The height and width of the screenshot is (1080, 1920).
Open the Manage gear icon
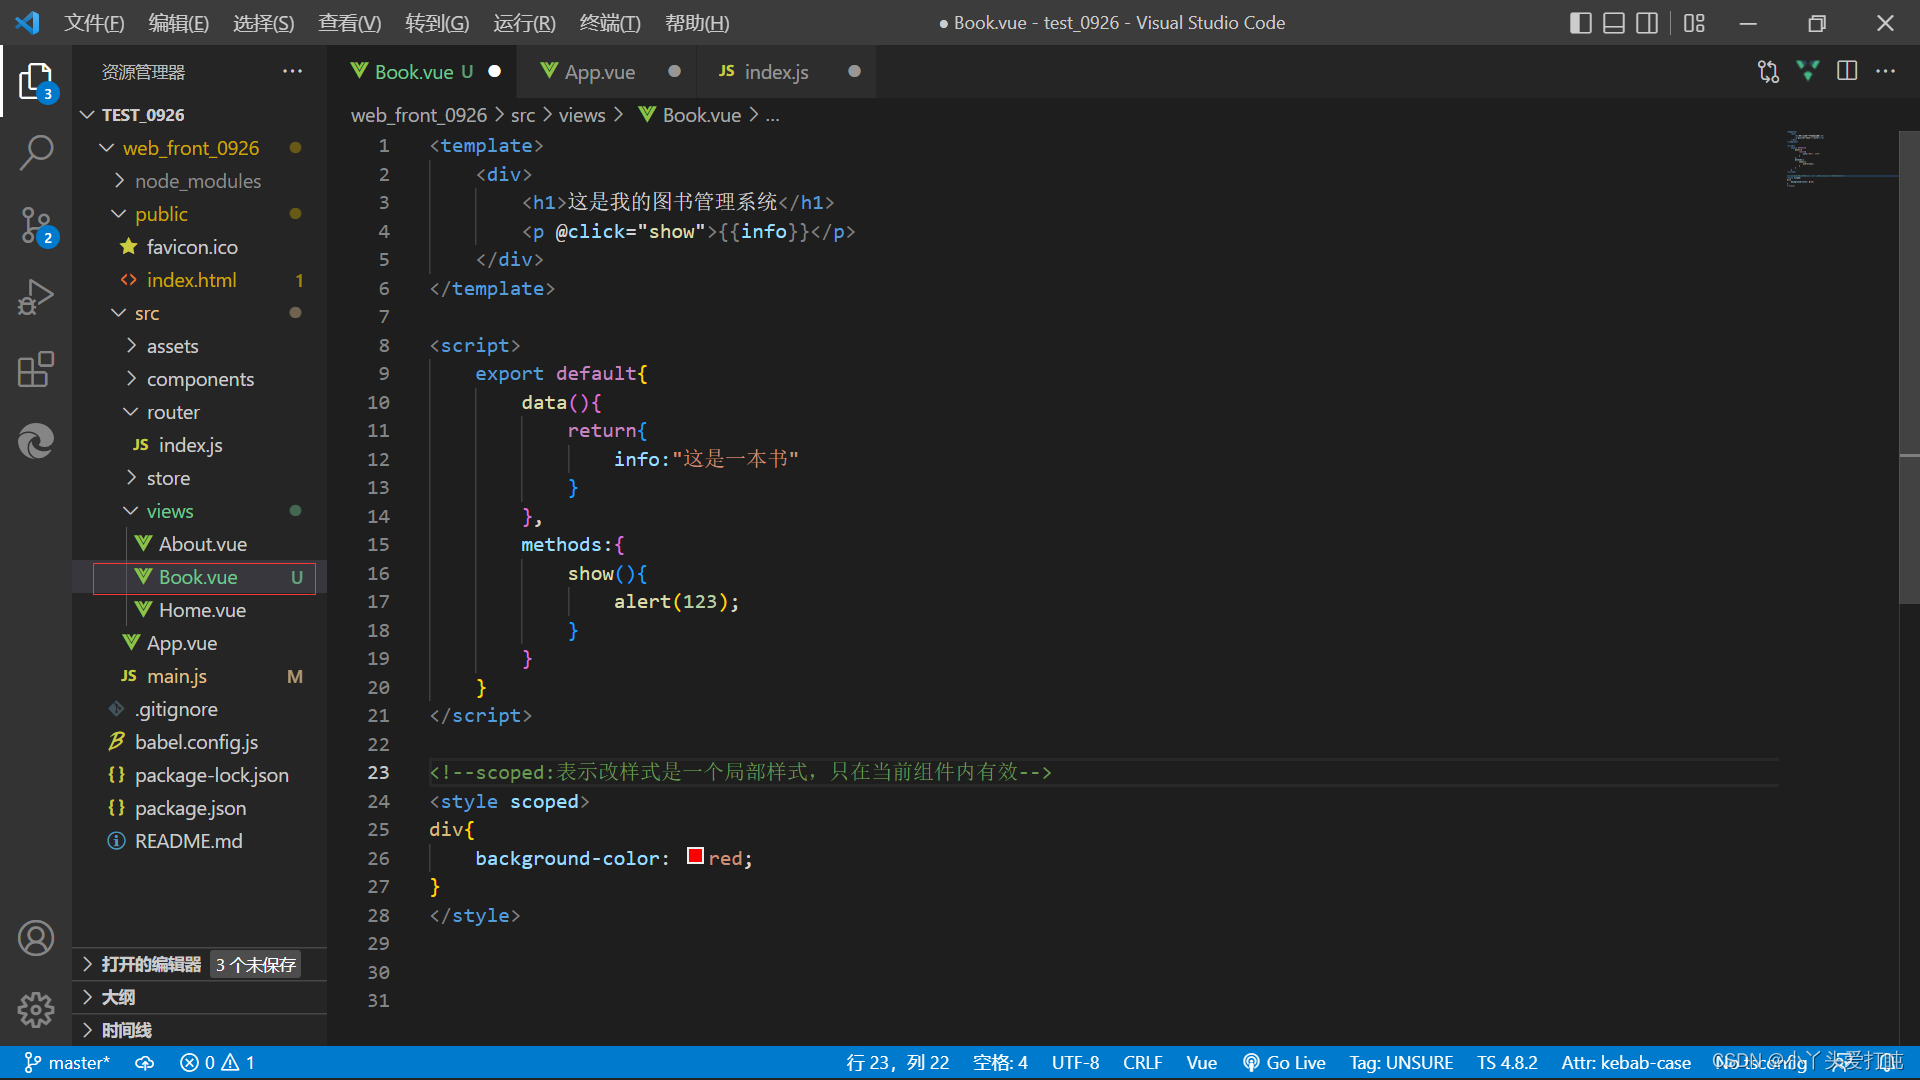click(36, 1010)
